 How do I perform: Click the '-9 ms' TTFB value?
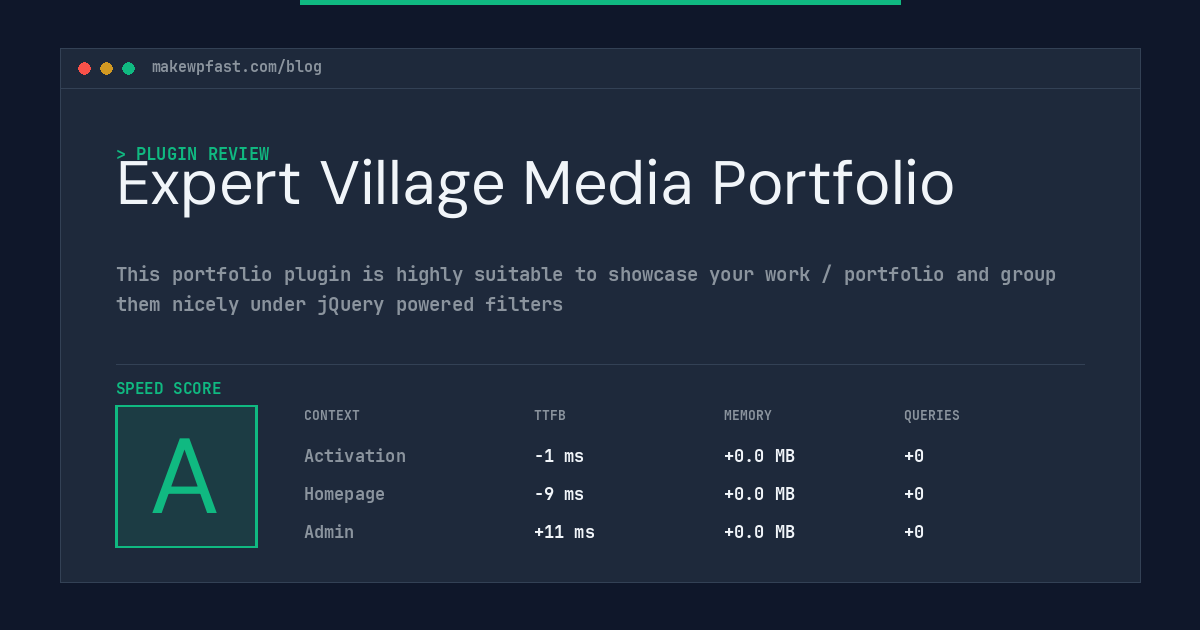click(x=559, y=494)
